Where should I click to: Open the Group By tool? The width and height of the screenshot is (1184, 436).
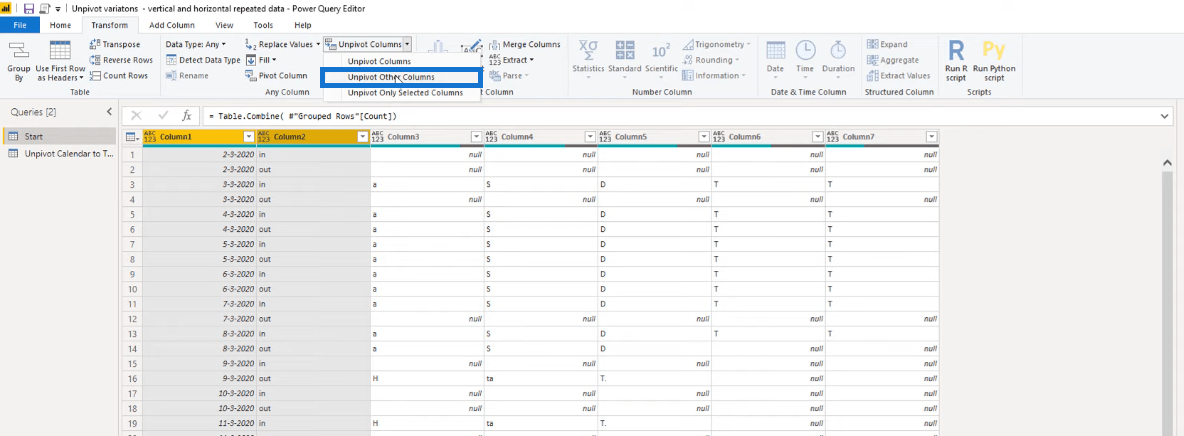click(19, 62)
